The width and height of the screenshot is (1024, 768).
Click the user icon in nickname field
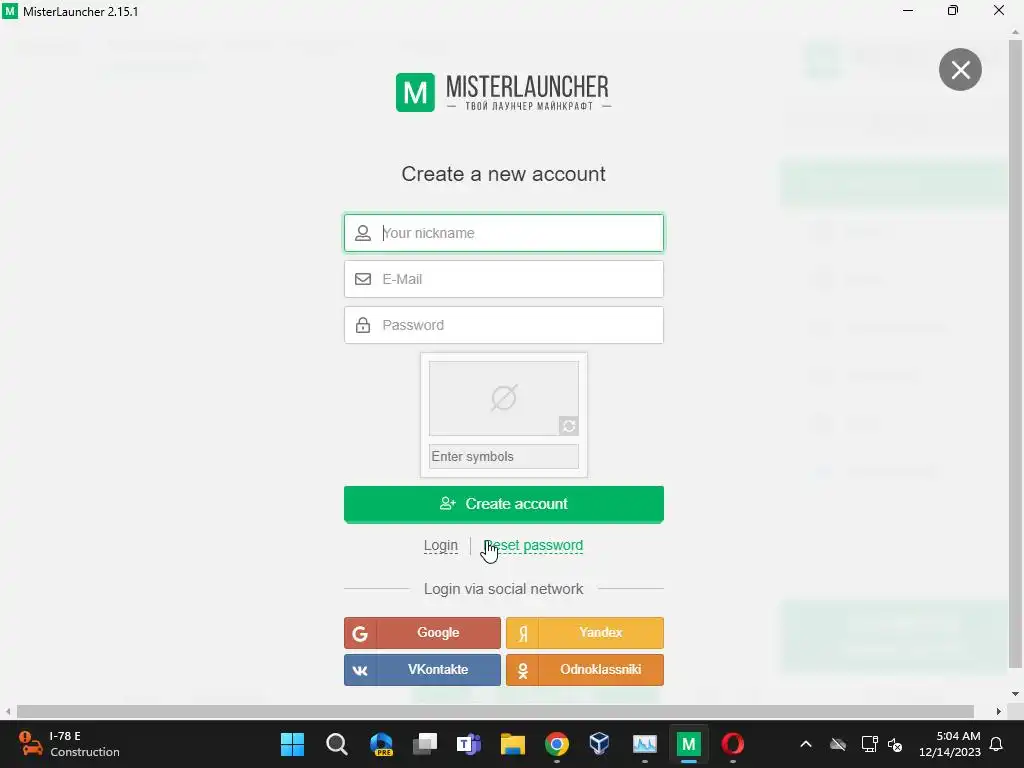click(363, 233)
